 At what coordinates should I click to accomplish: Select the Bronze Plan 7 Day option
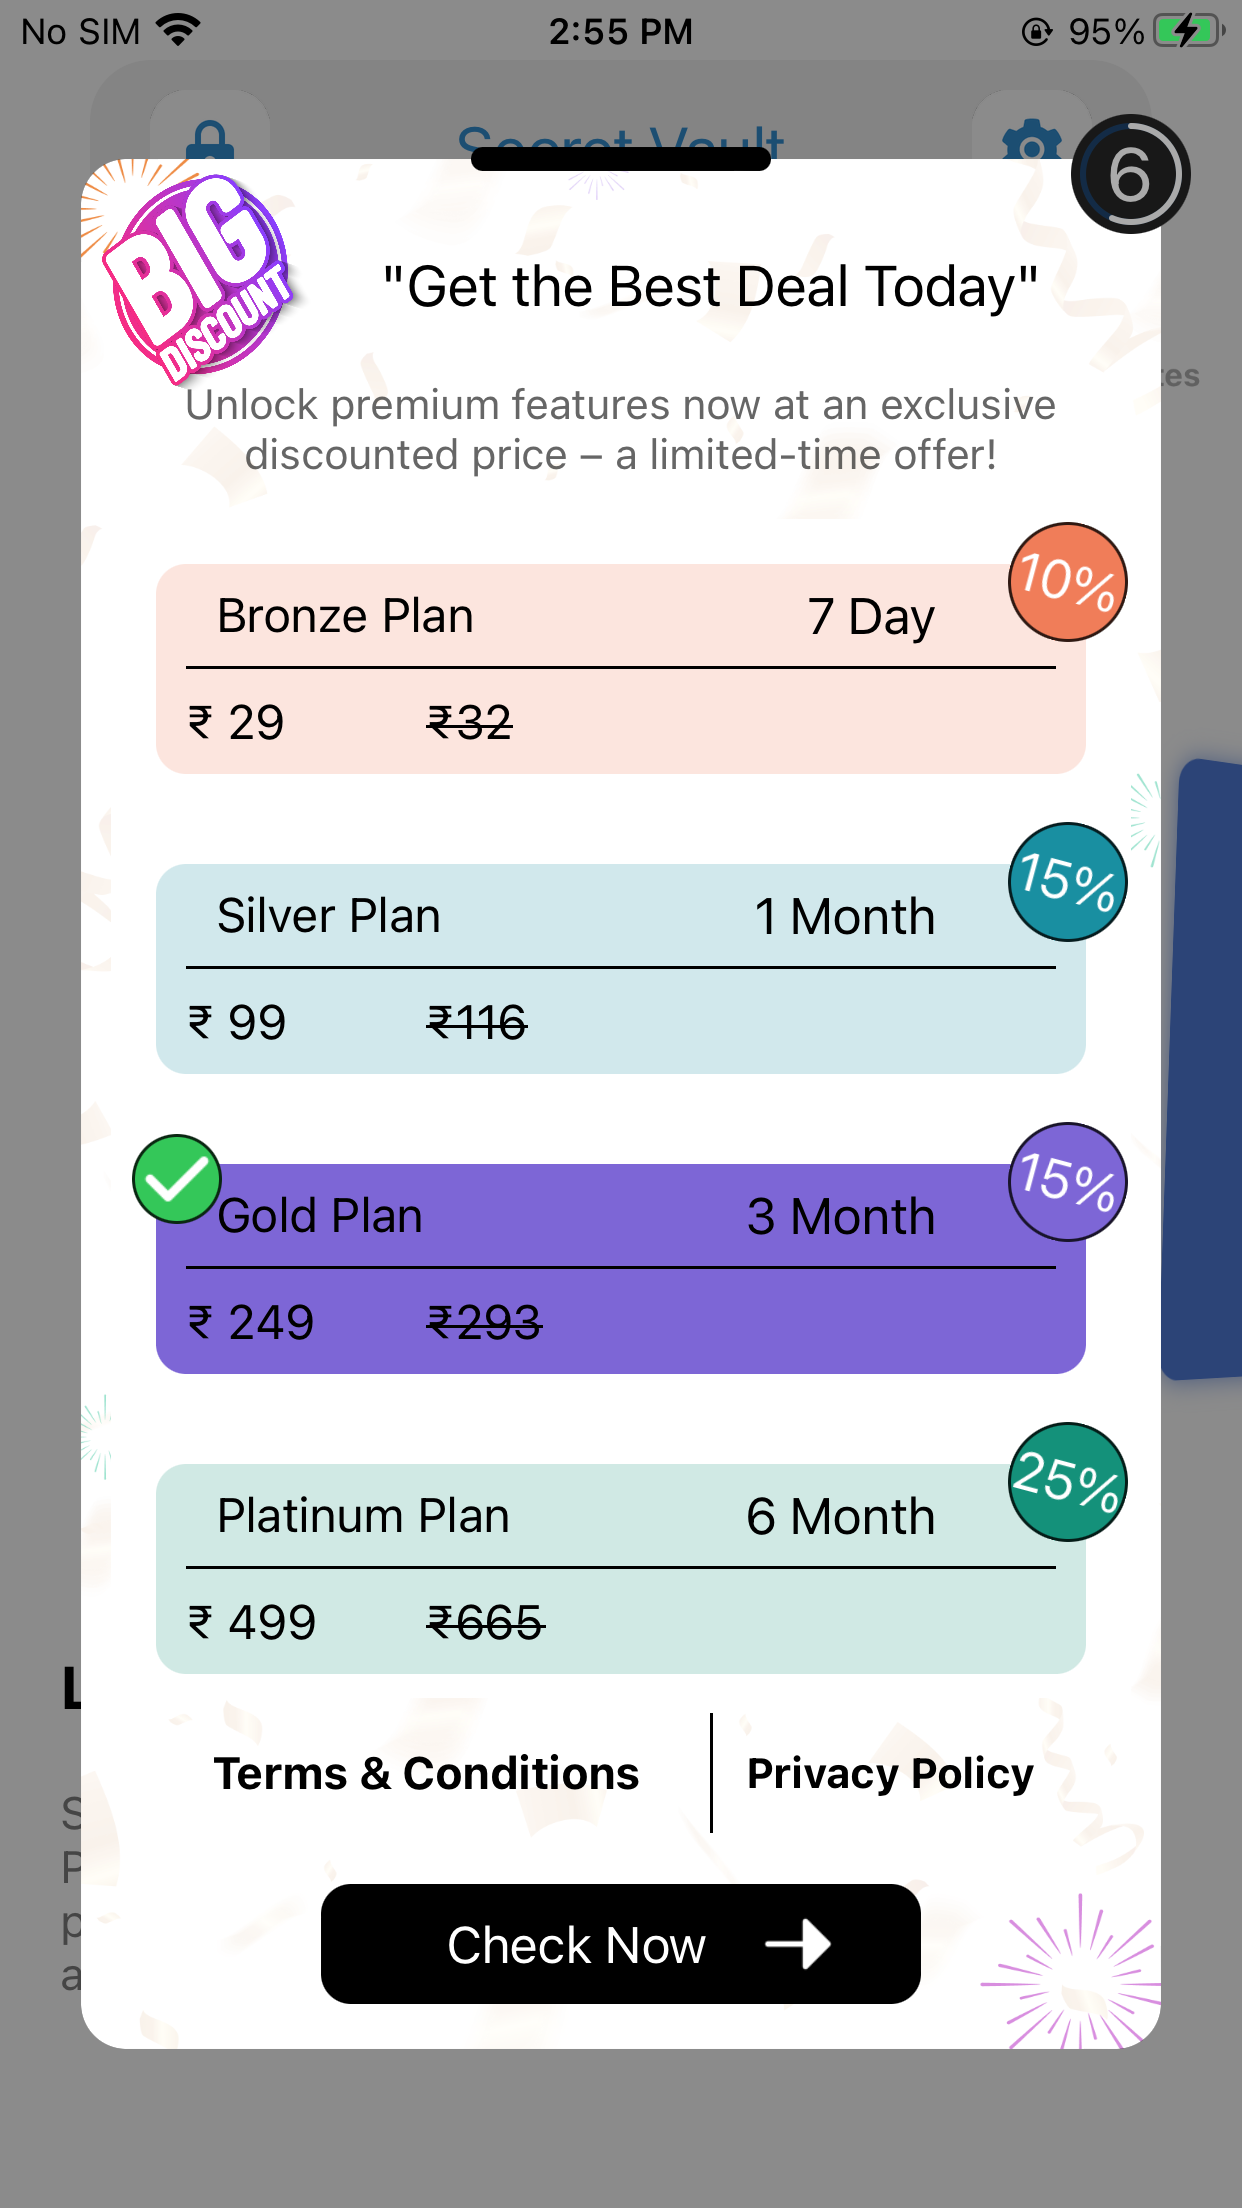(x=620, y=669)
